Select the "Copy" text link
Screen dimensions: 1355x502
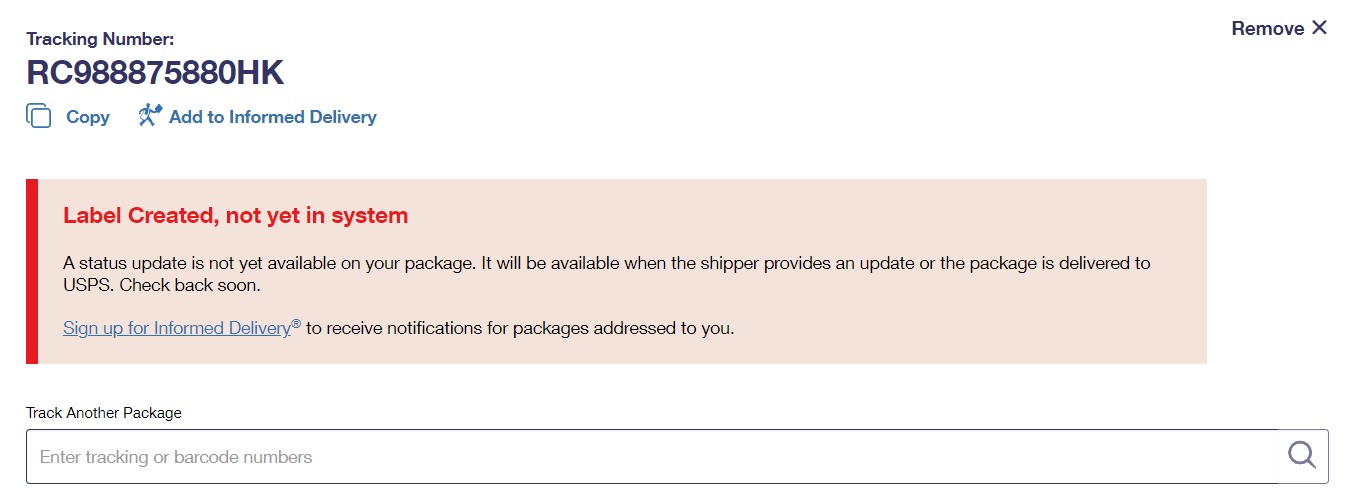coord(88,117)
